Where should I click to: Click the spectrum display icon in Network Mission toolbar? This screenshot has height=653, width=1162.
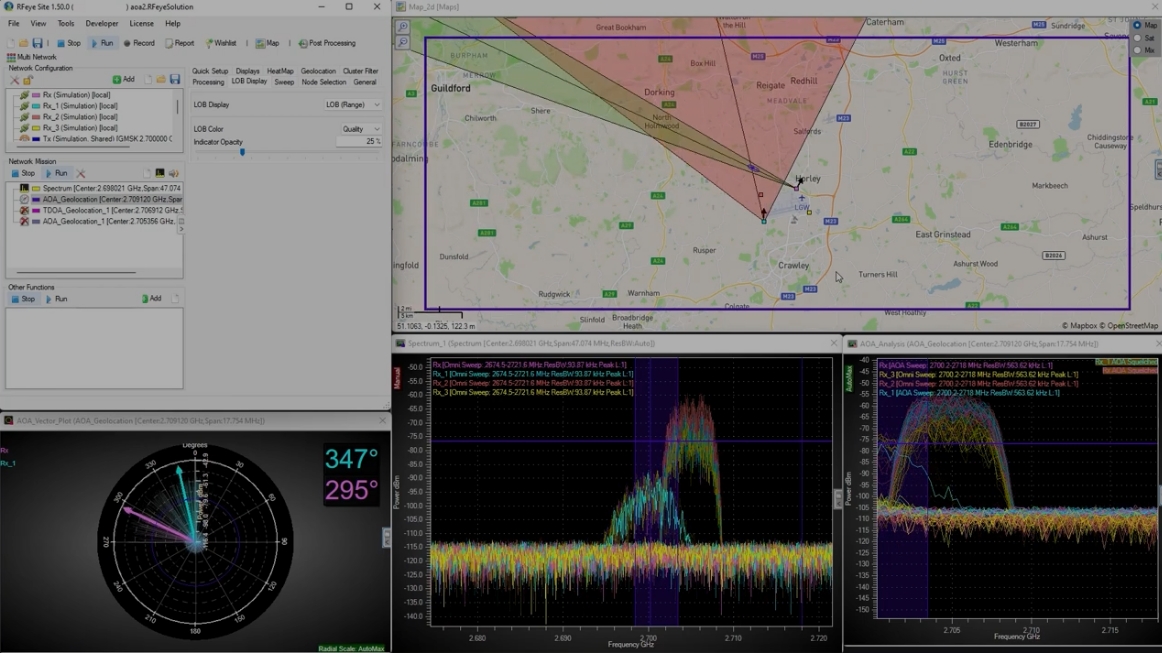[x=159, y=173]
